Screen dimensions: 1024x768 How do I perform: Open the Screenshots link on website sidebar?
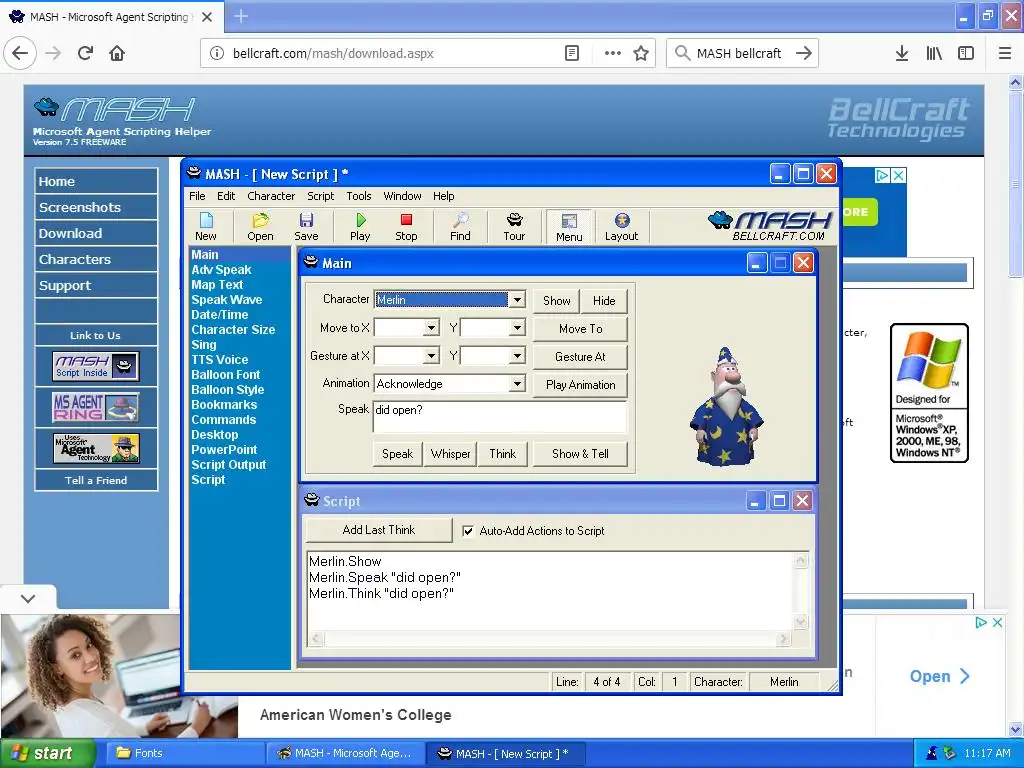coord(96,207)
